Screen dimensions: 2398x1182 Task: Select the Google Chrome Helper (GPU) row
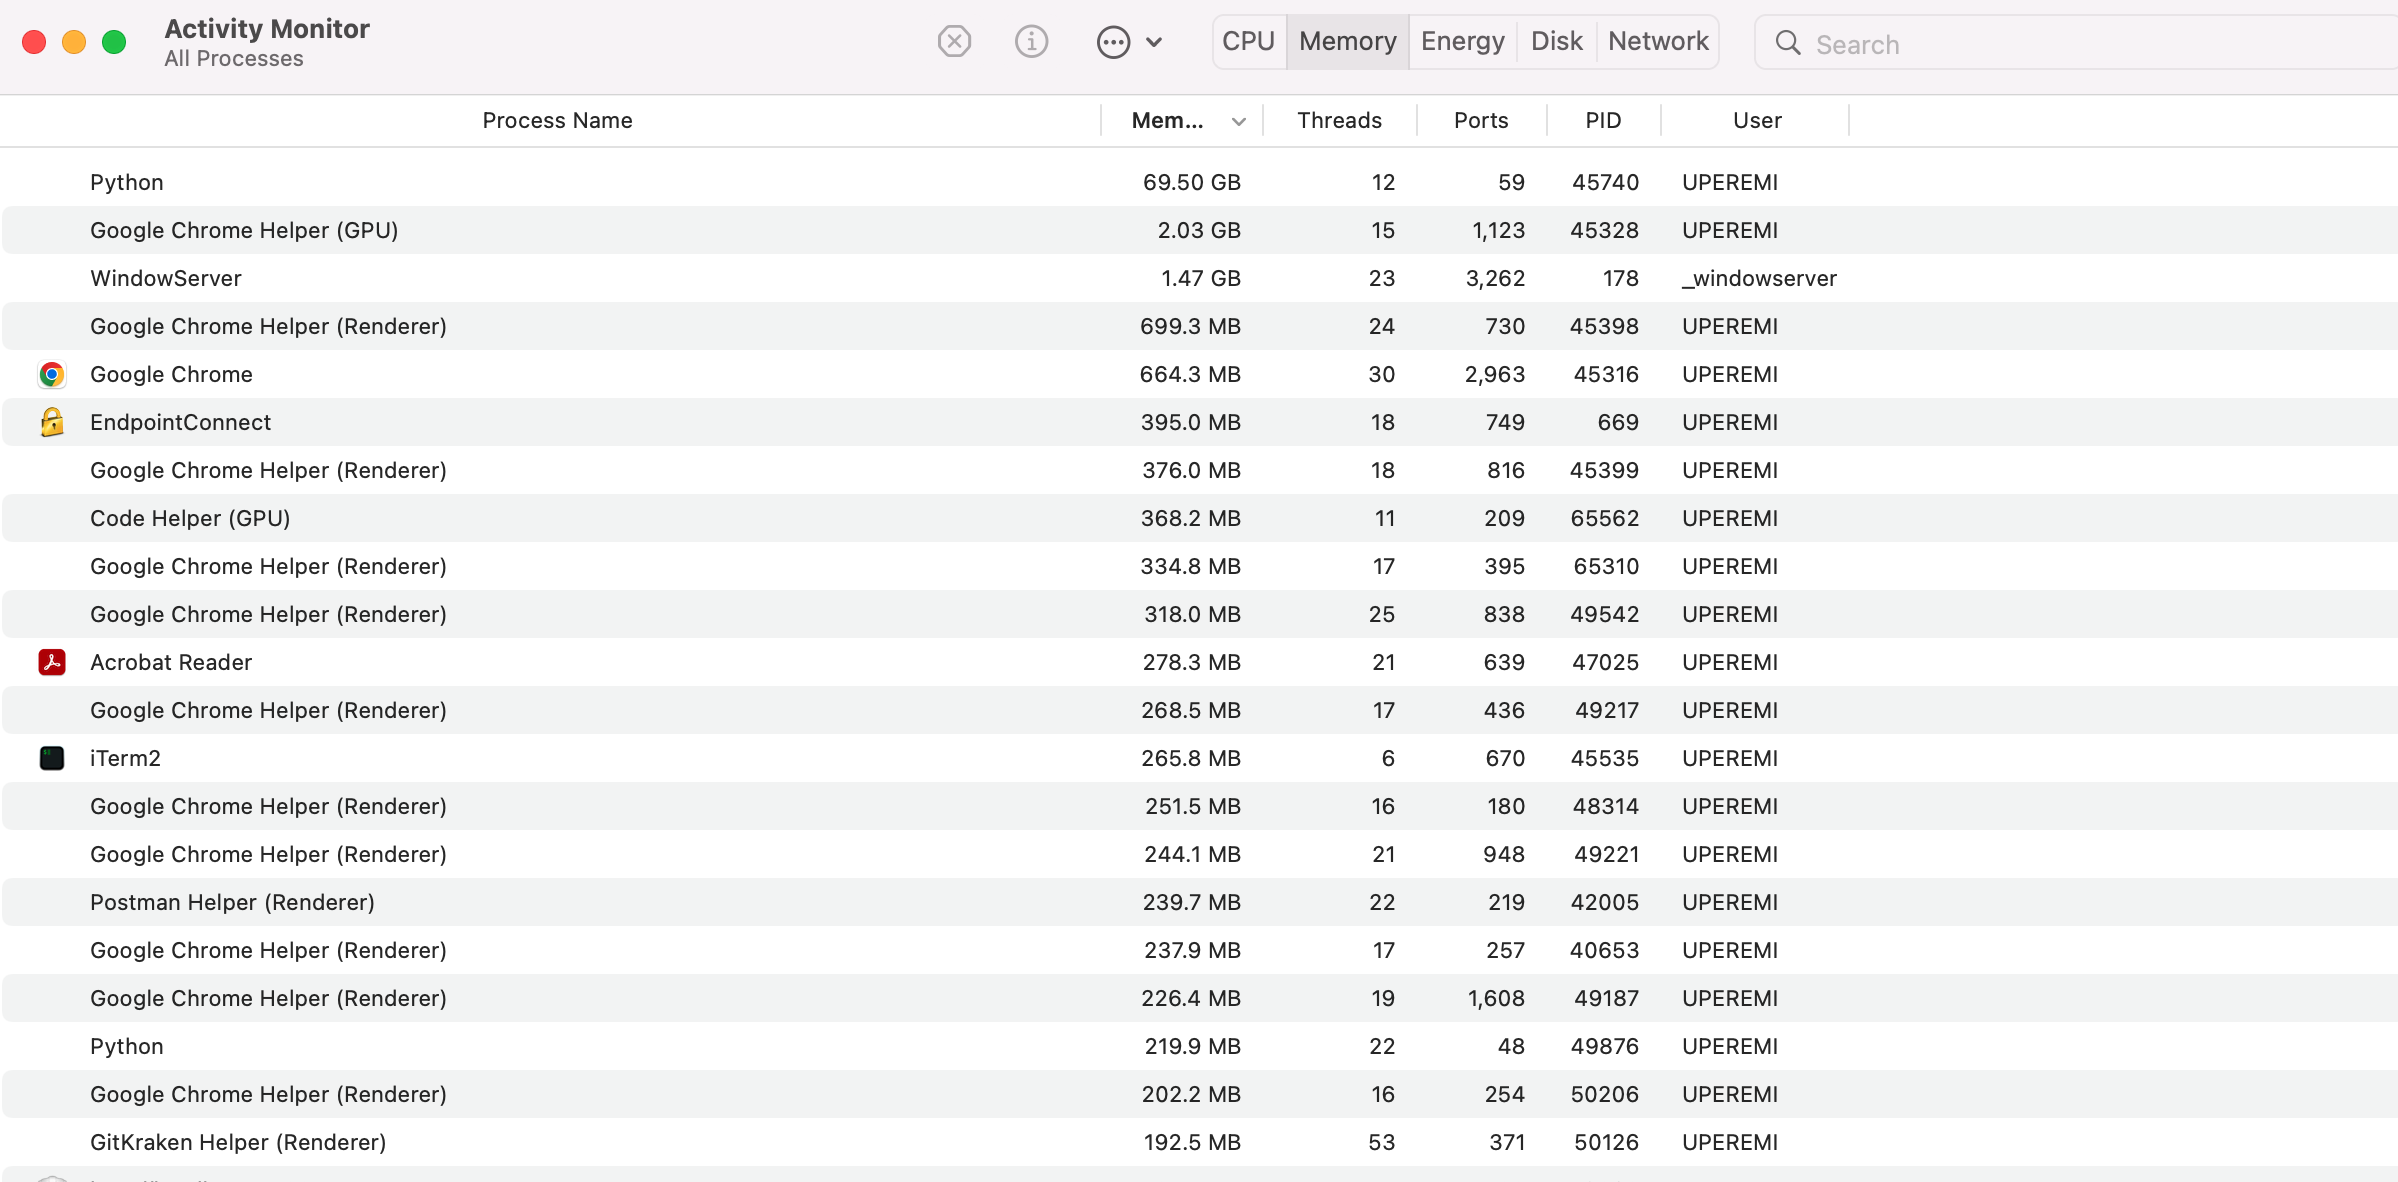tap(1199, 231)
